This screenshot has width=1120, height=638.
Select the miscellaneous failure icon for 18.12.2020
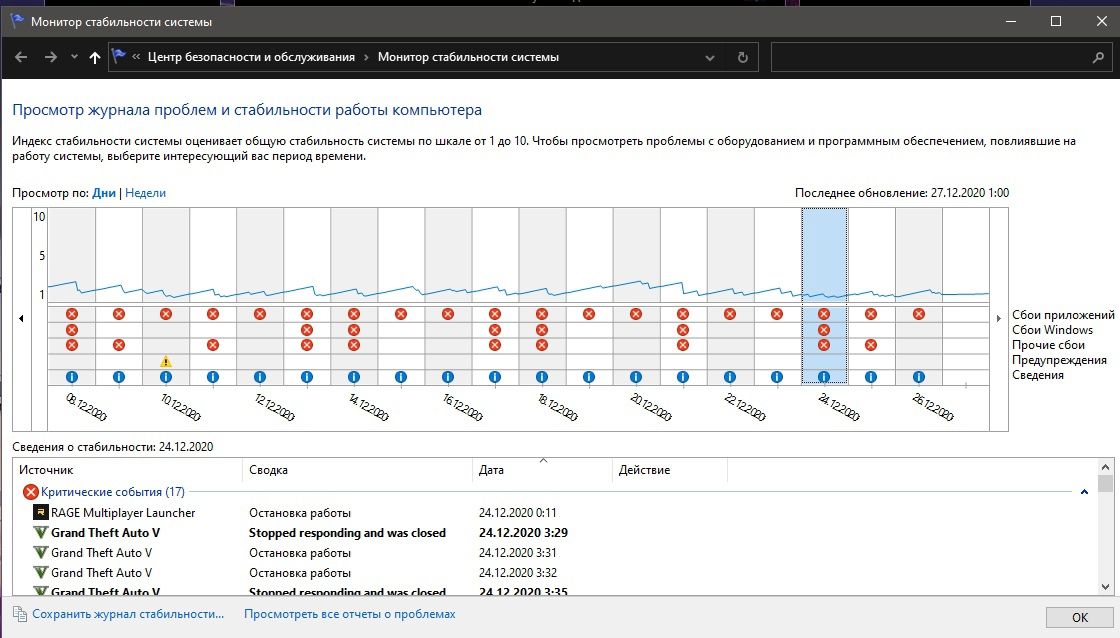click(x=542, y=344)
